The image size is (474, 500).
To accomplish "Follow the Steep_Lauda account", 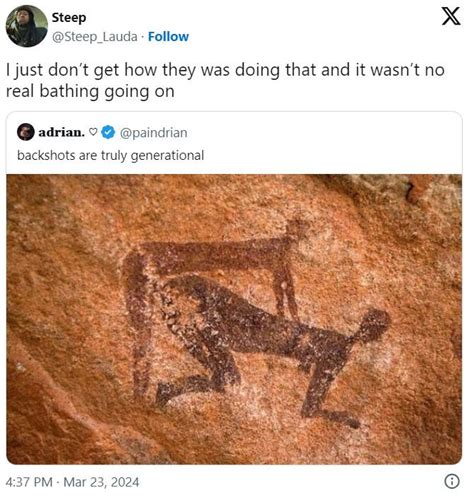I will click(168, 36).
